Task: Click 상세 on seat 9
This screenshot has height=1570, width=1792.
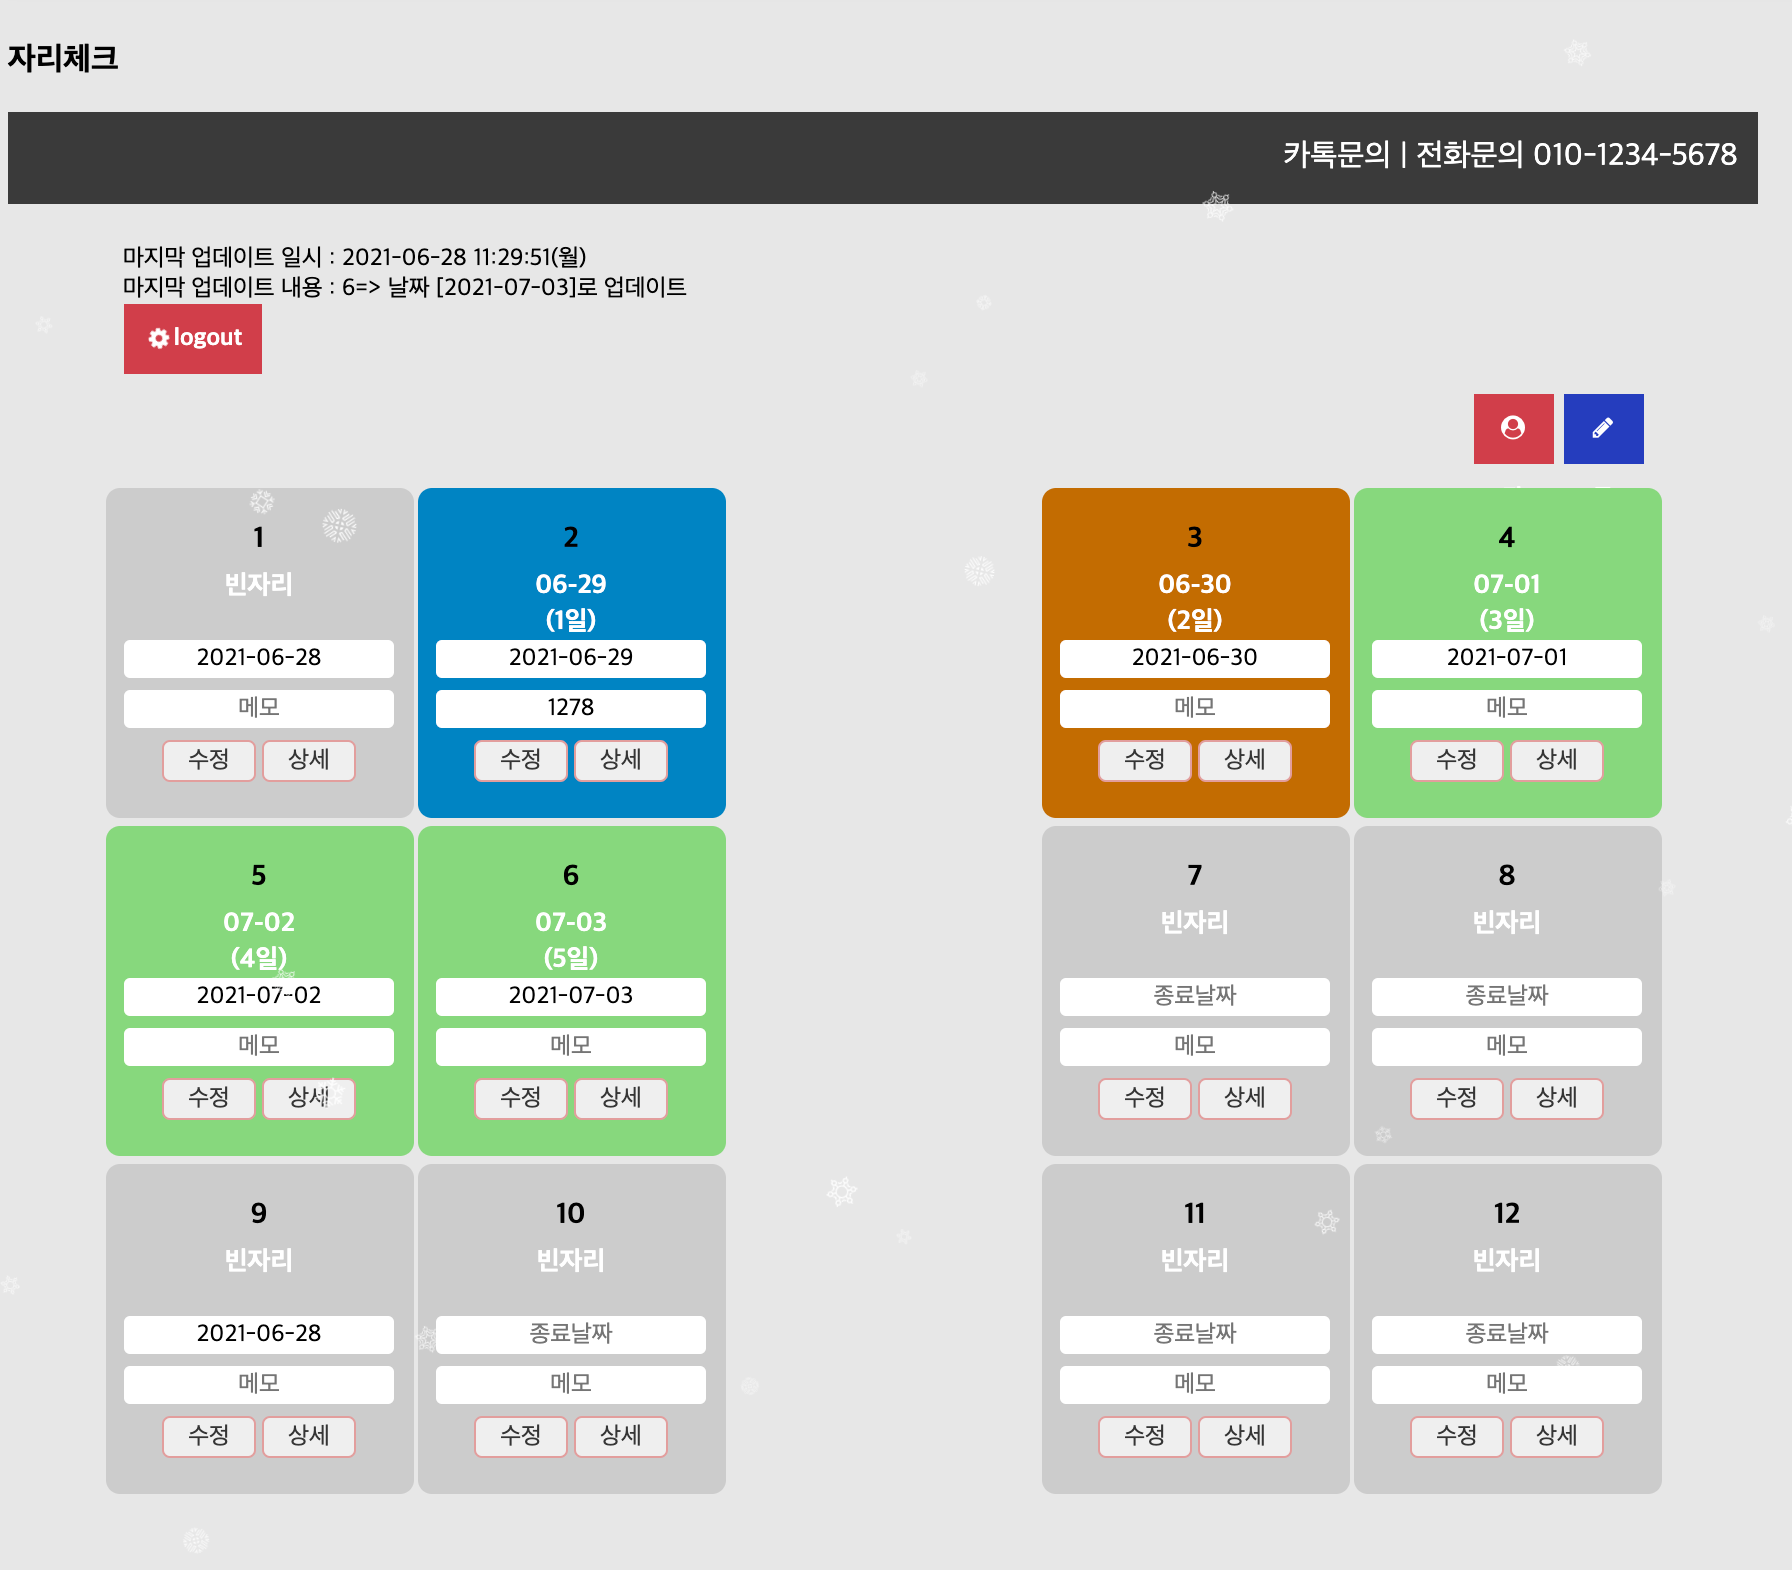Action: pos(309,1436)
